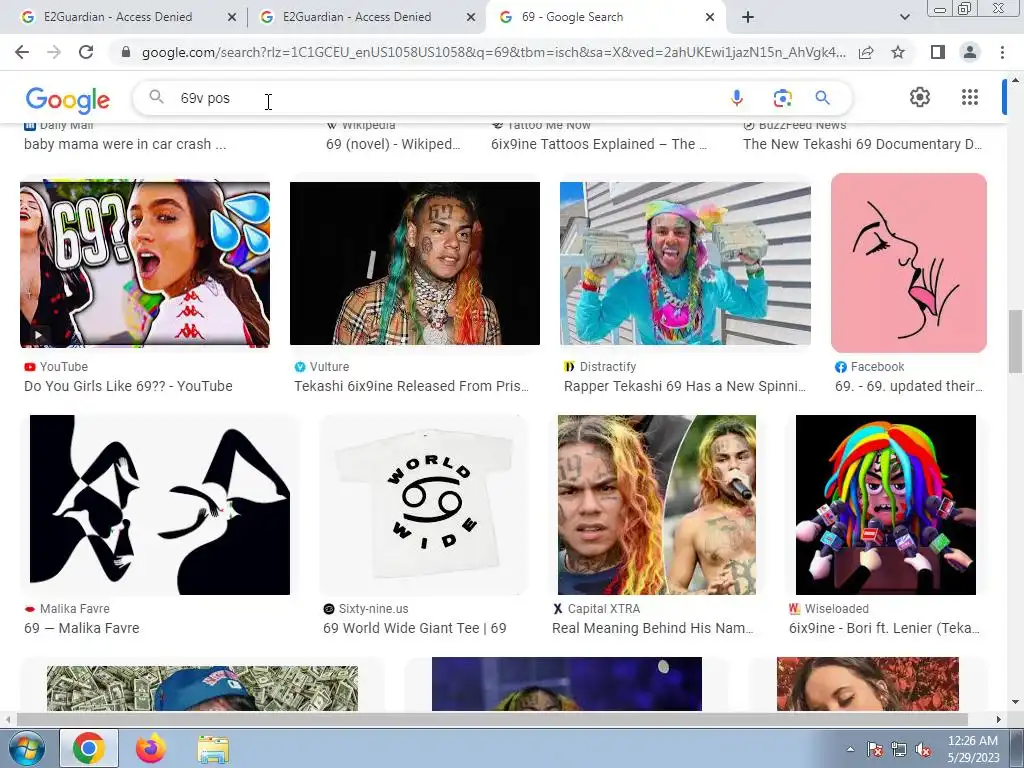This screenshot has width=1024, height=768.
Task: Open Chrome's three-dot menu
Action: click(x=1002, y=52)
